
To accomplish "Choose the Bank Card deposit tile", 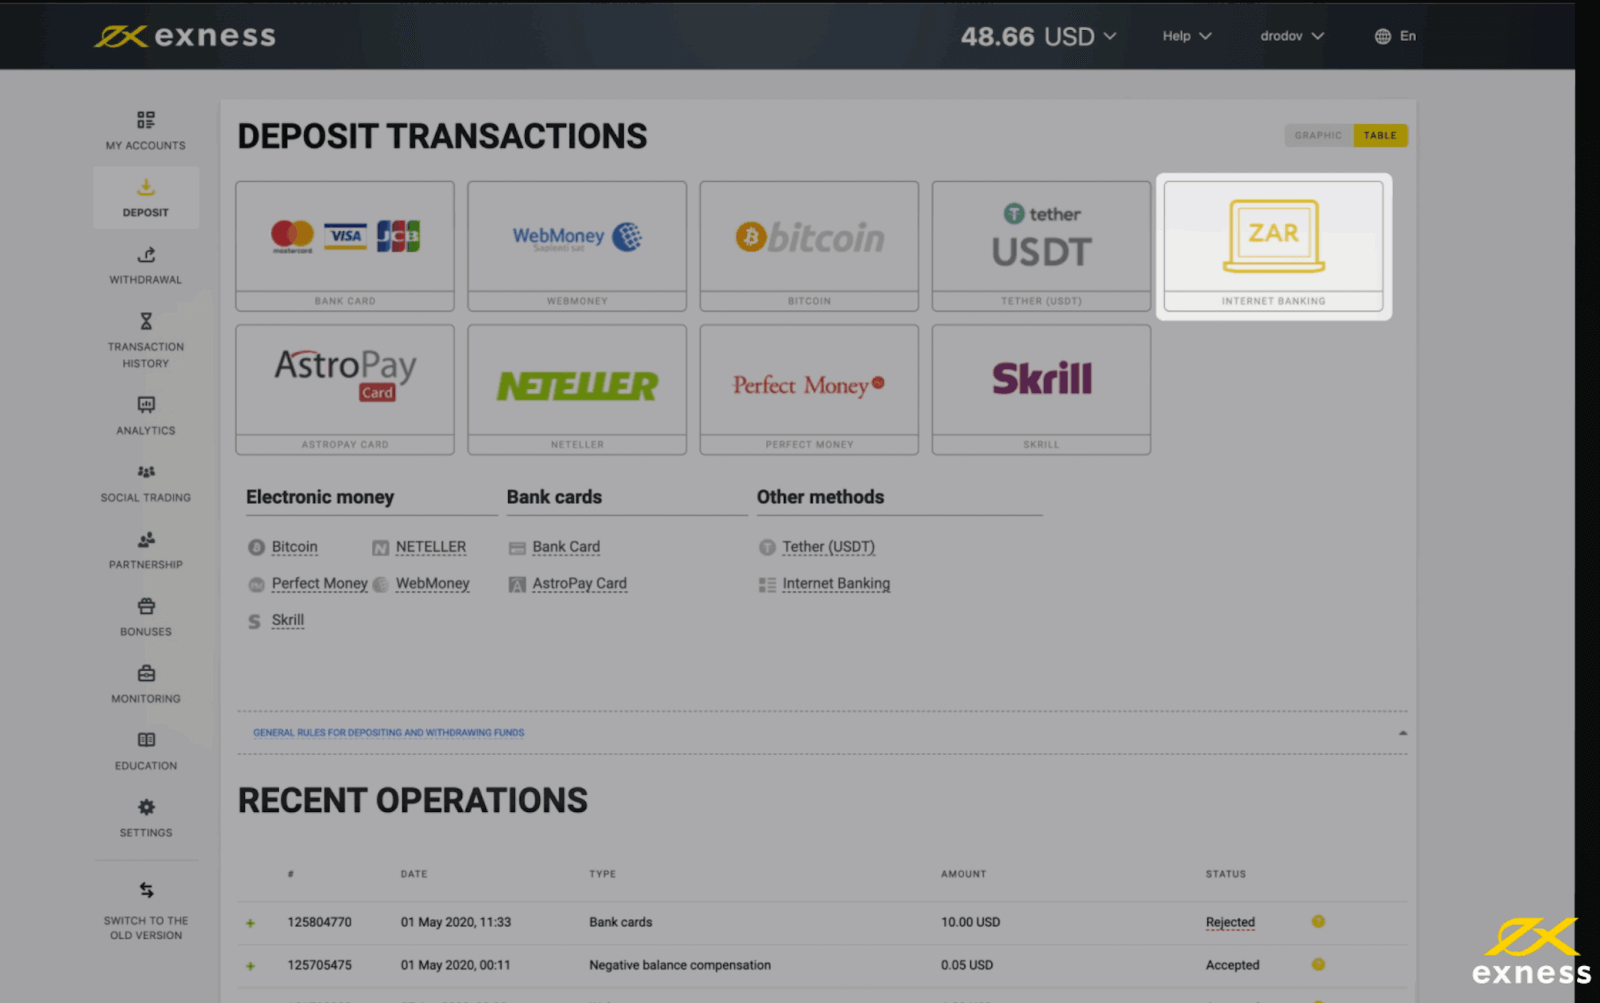I will click(345, 246).
